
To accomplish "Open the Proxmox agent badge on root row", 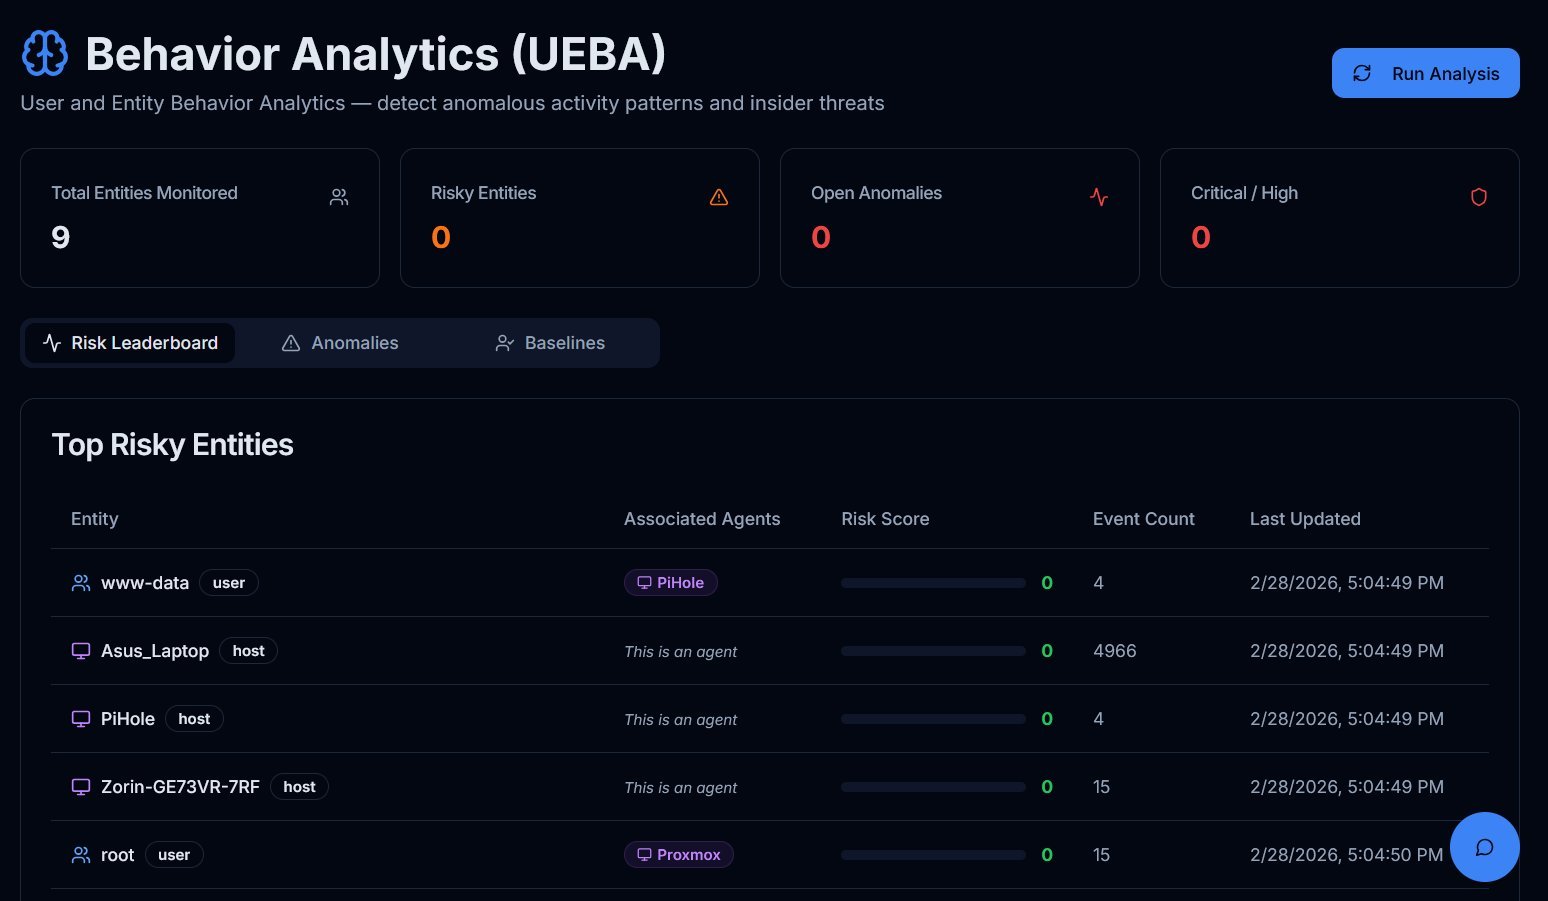I will click(679, 854).
